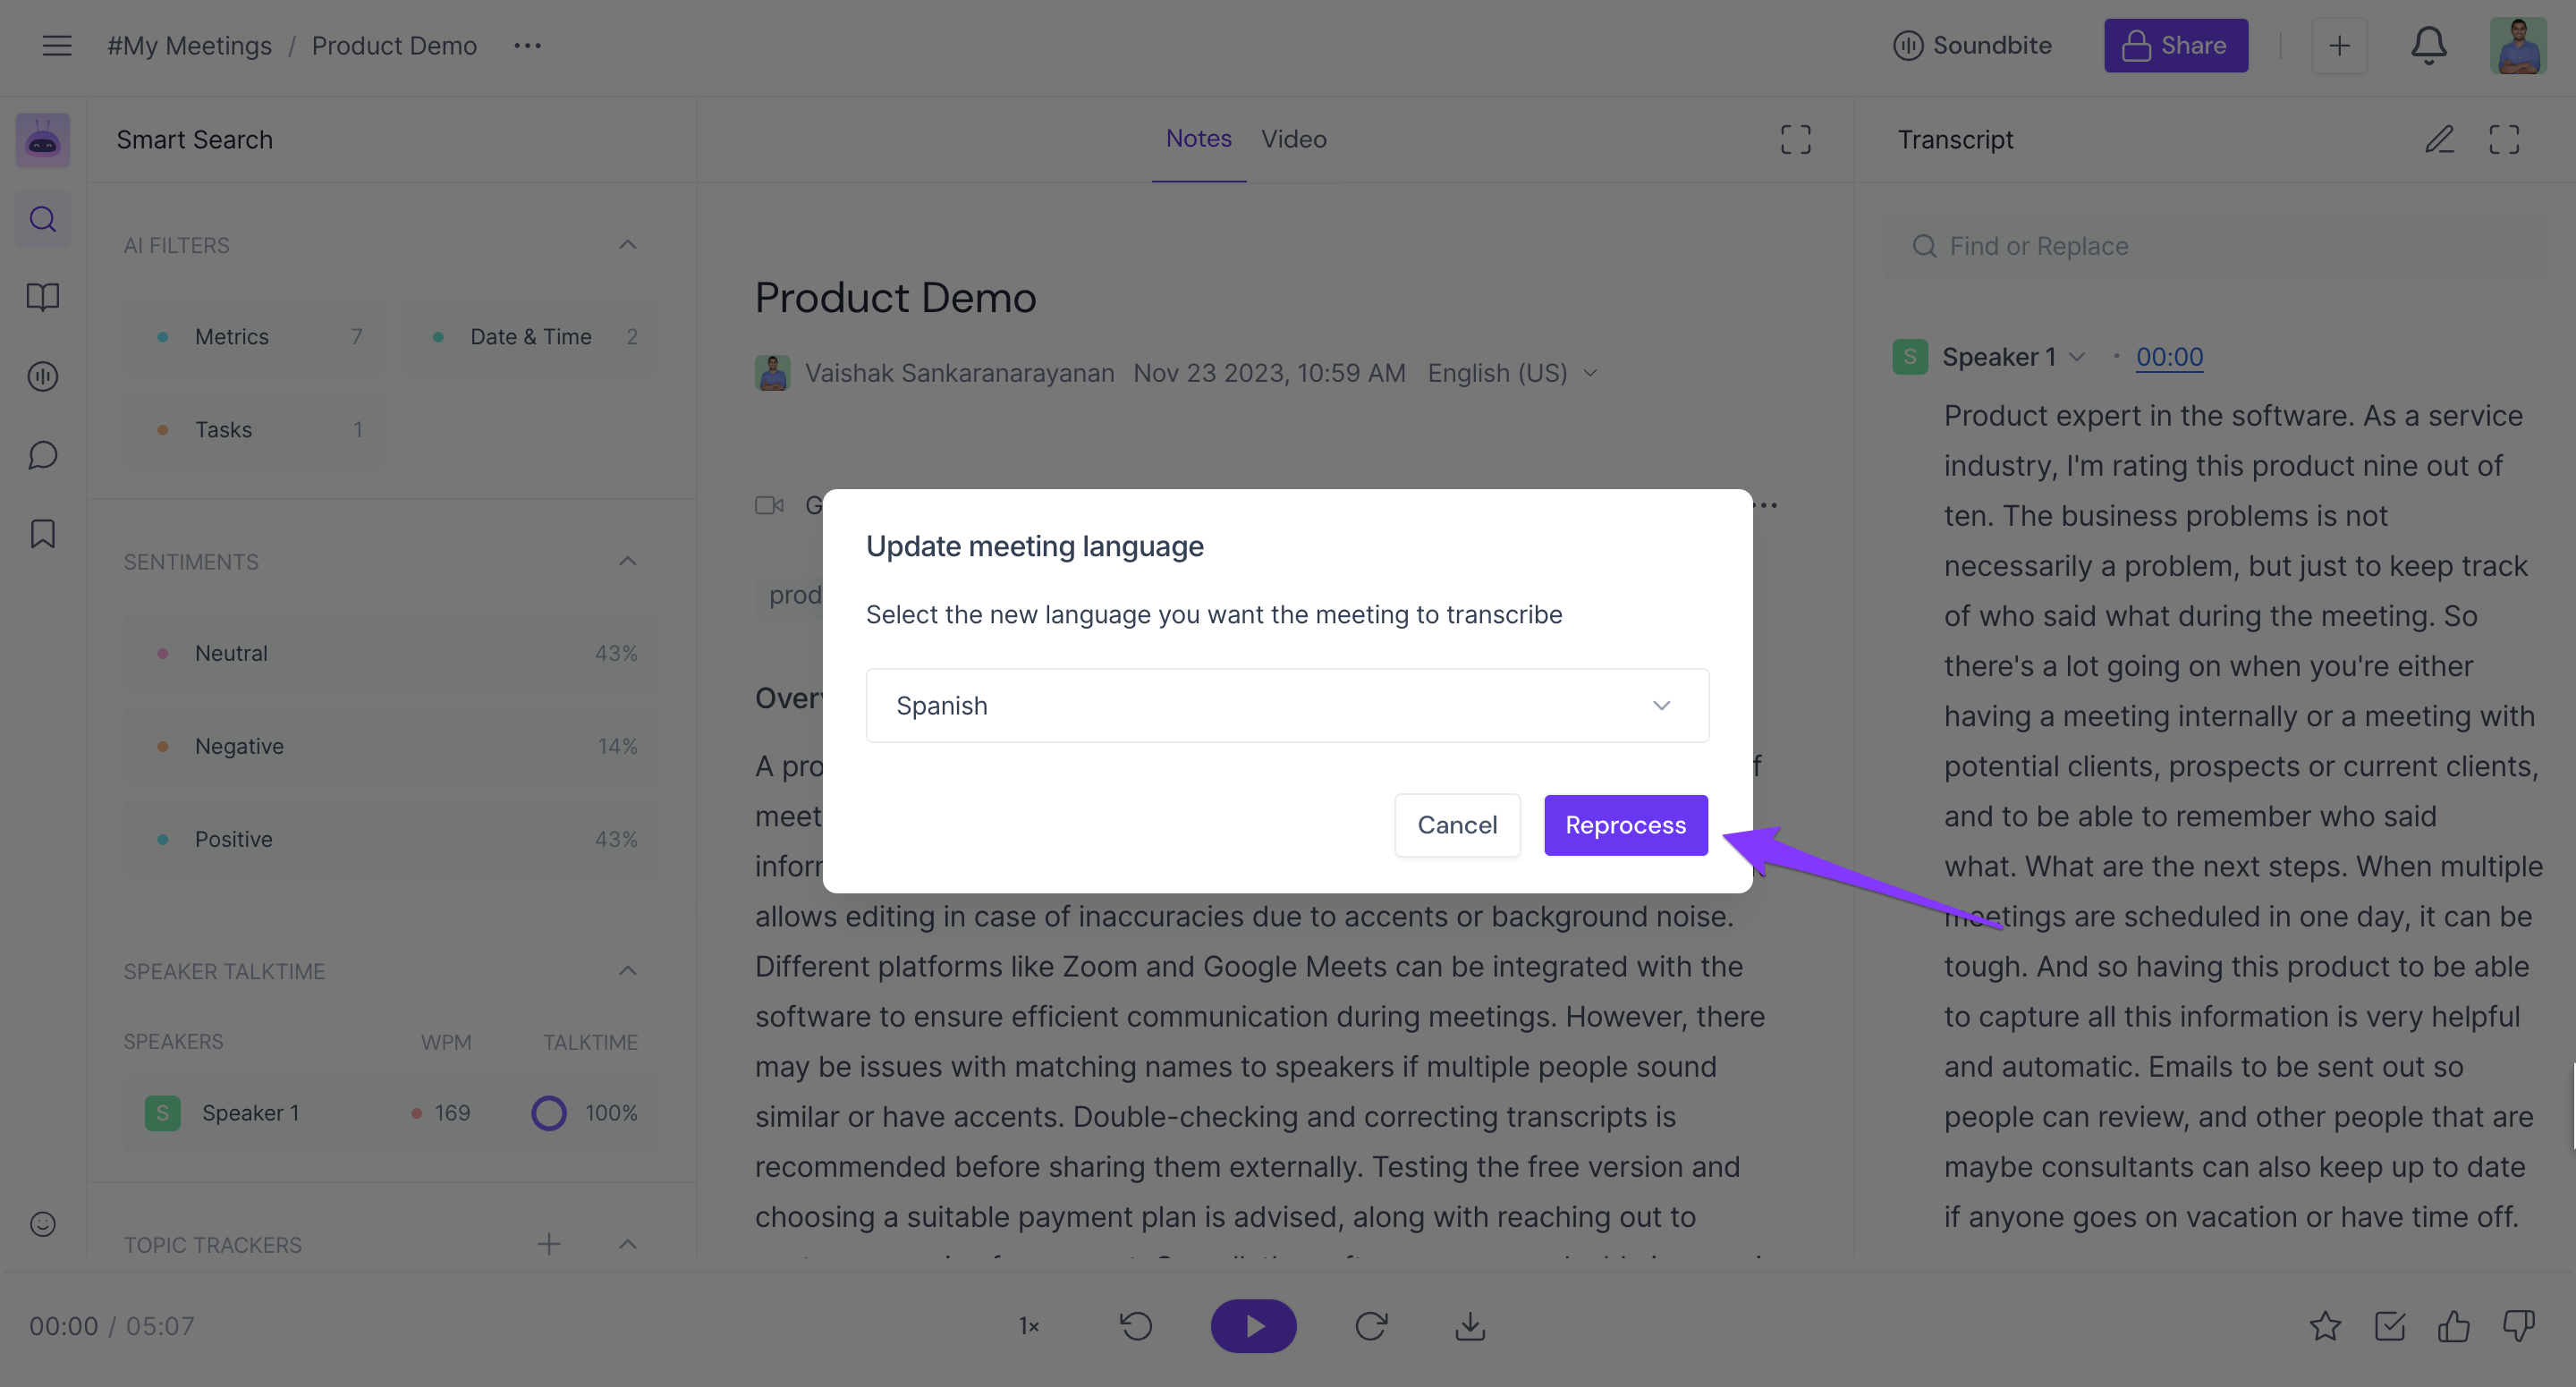2576x1387 pixels.
Task: Open the notifications bell
Action: [2428, 45]
